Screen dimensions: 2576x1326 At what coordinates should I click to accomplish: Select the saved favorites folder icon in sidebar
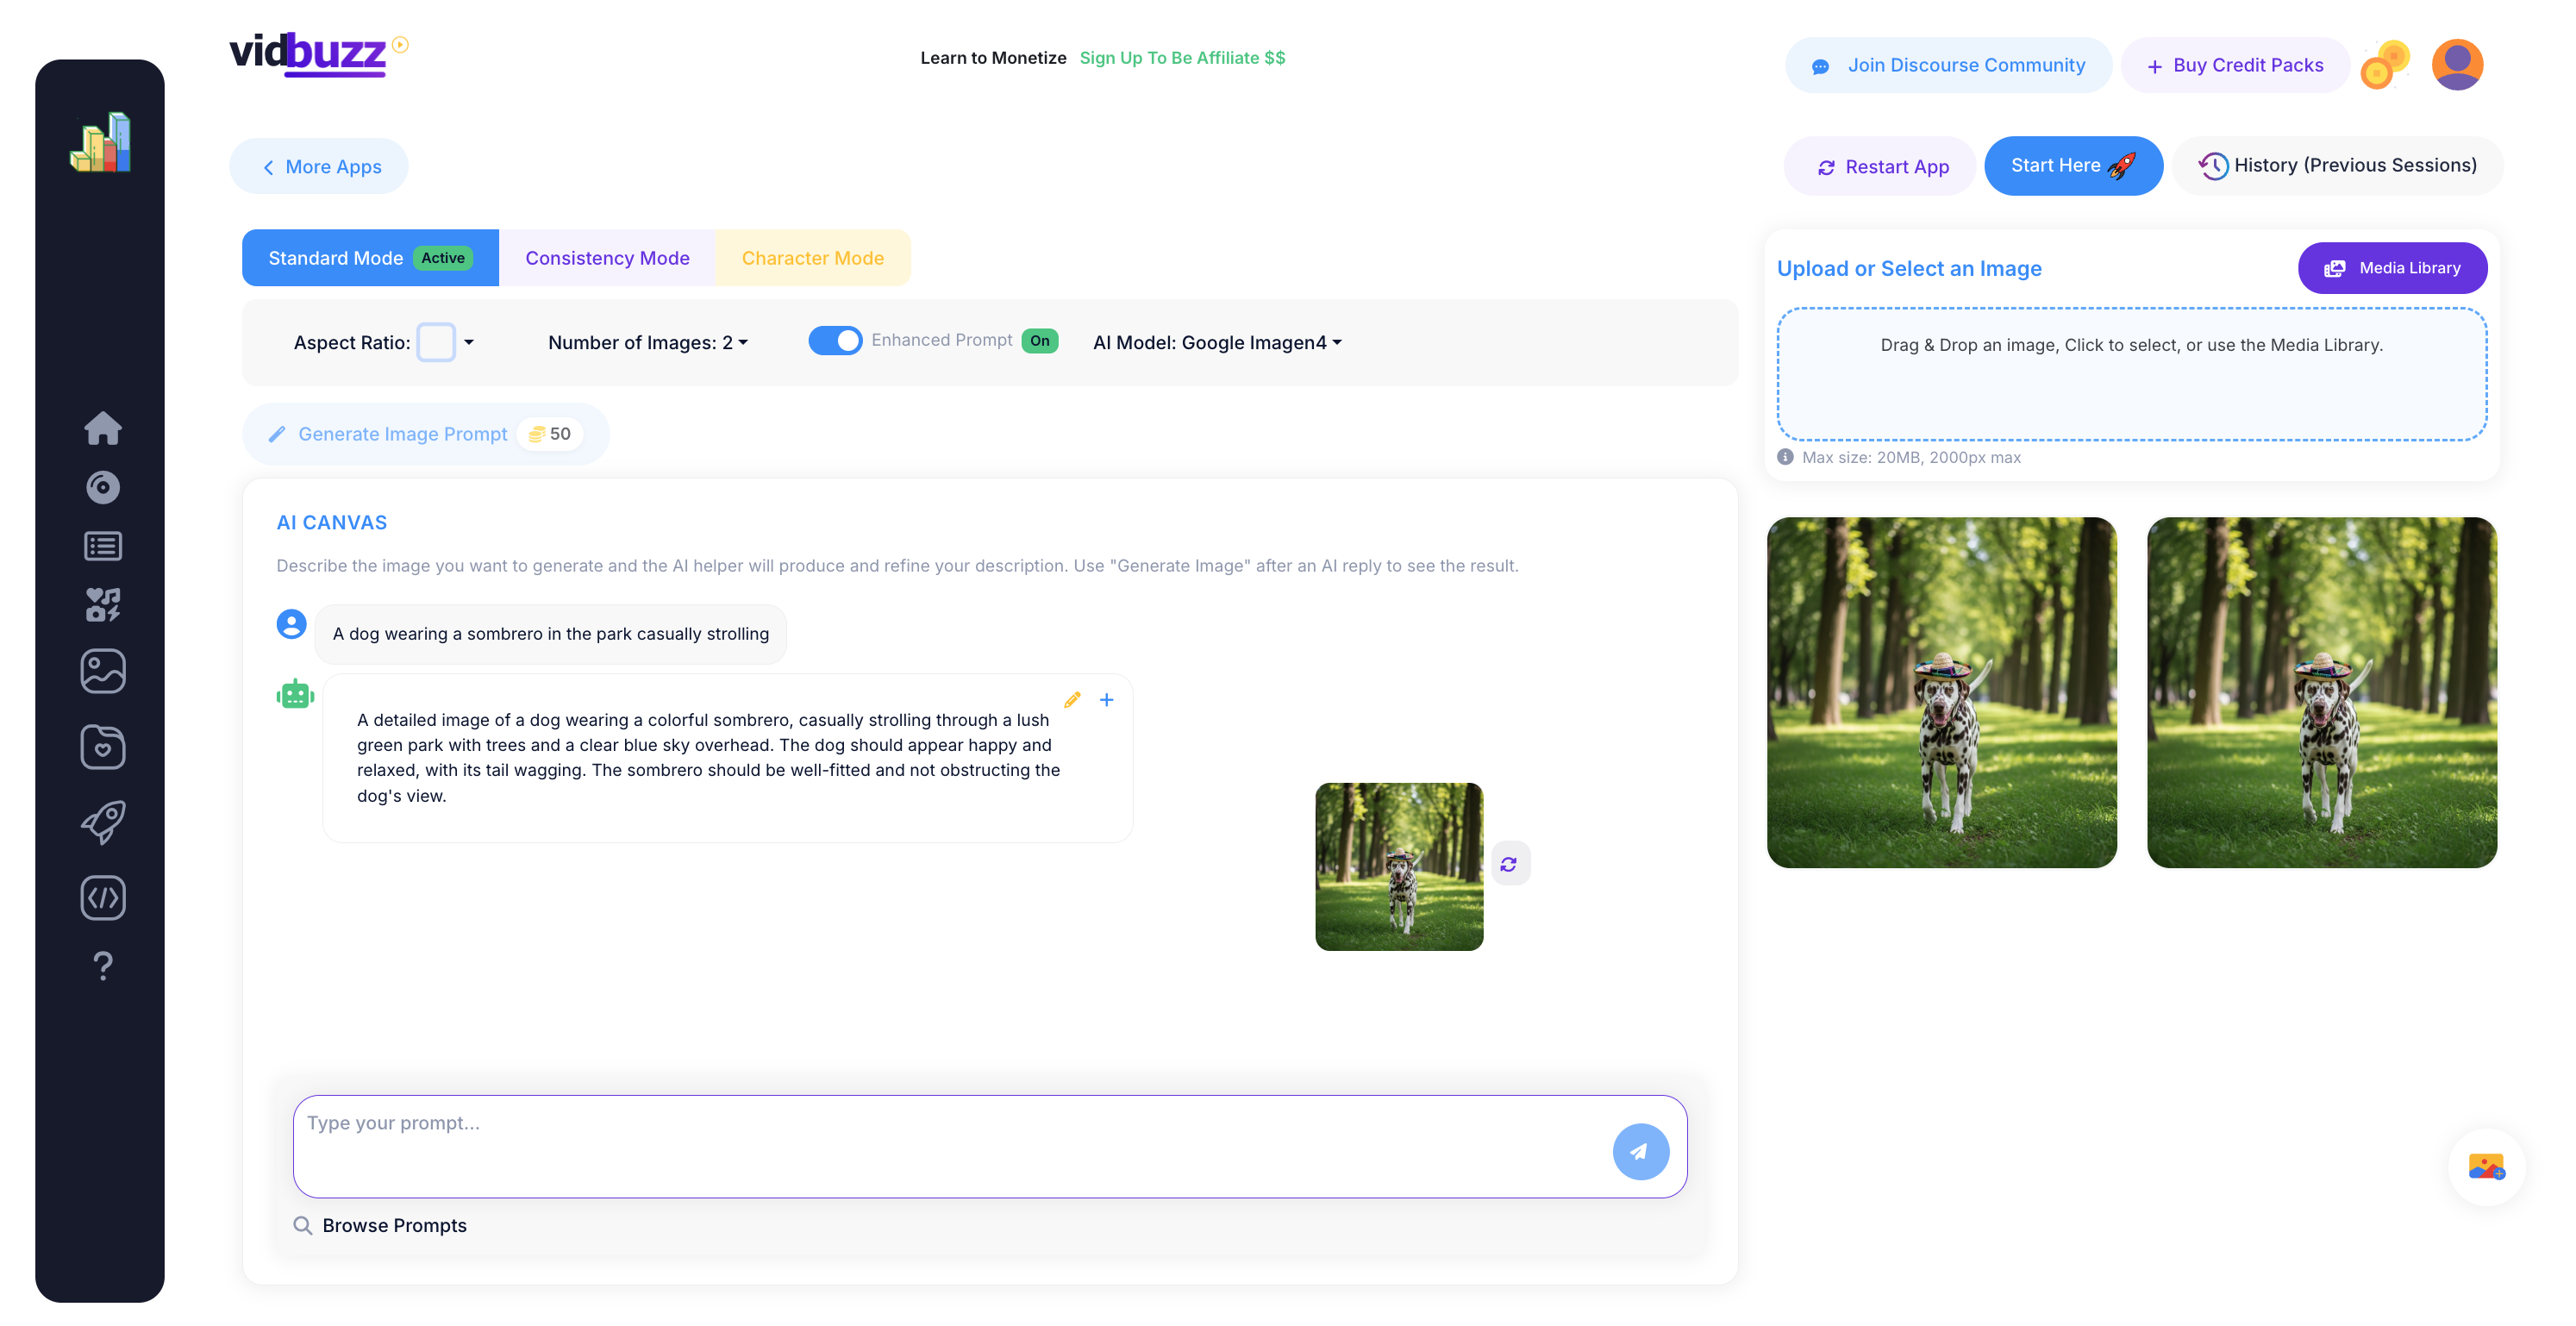click(x=103, y=746)
